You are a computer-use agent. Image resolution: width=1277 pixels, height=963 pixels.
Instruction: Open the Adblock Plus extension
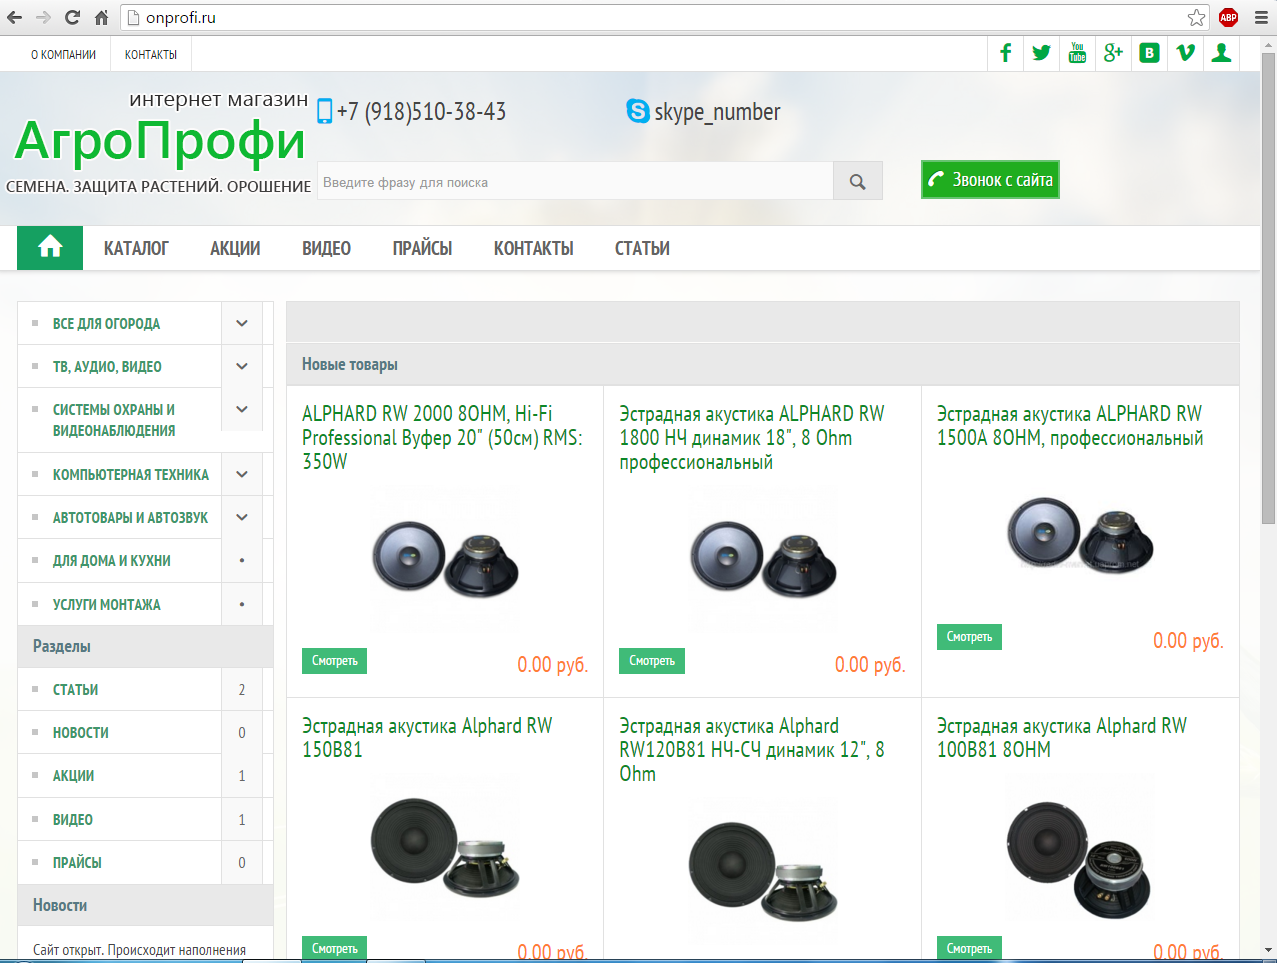pyautogui.click(x=1228, y=17)
